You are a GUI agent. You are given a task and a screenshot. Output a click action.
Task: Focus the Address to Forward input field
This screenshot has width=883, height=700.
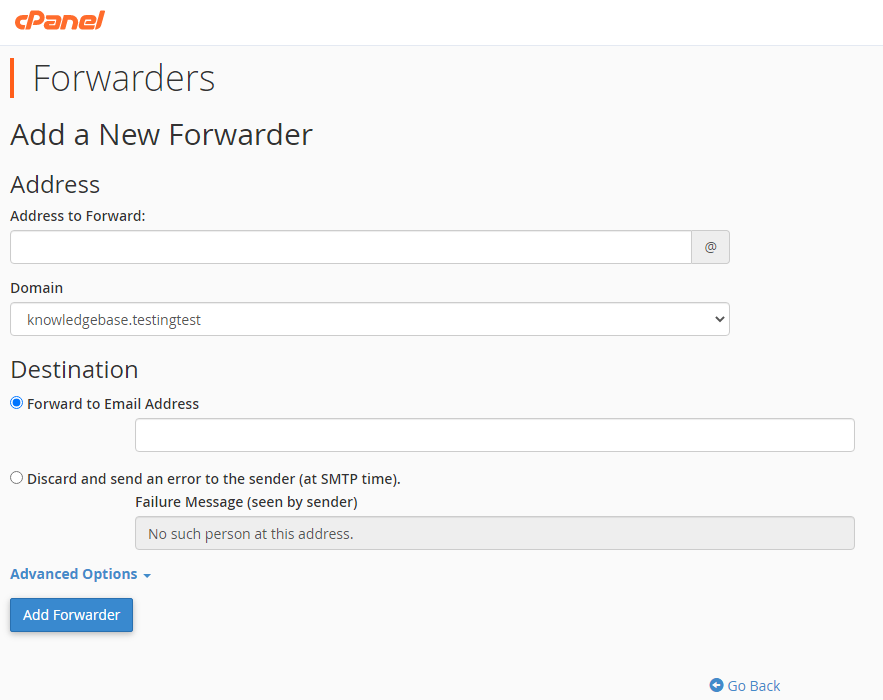pyautogui.click(x=350, y=246)
